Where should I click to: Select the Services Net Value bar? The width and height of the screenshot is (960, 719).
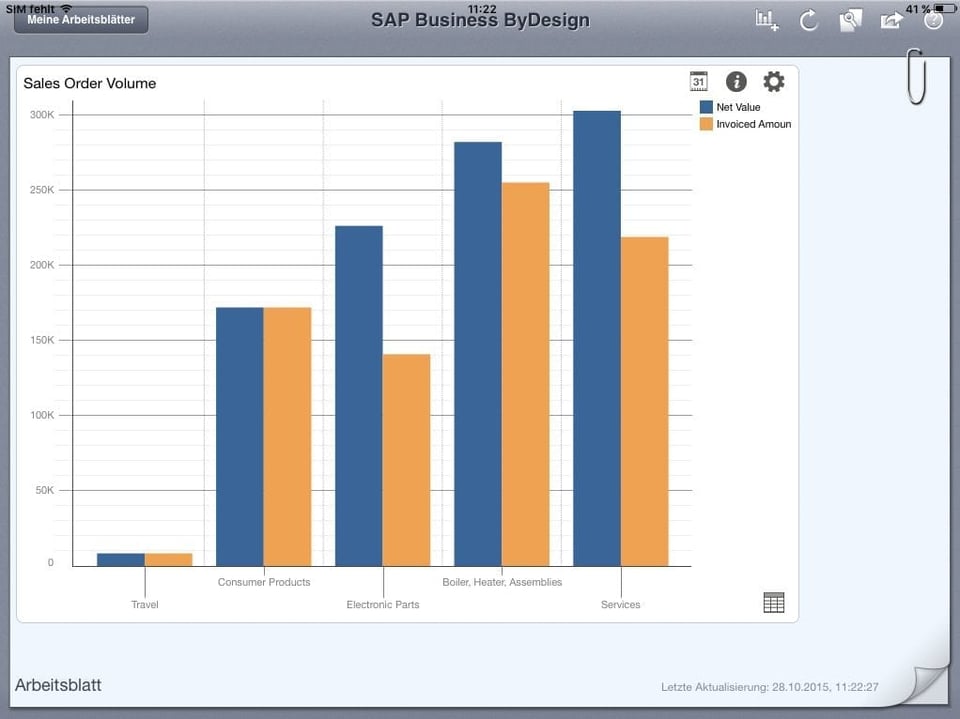pos(597,339)
